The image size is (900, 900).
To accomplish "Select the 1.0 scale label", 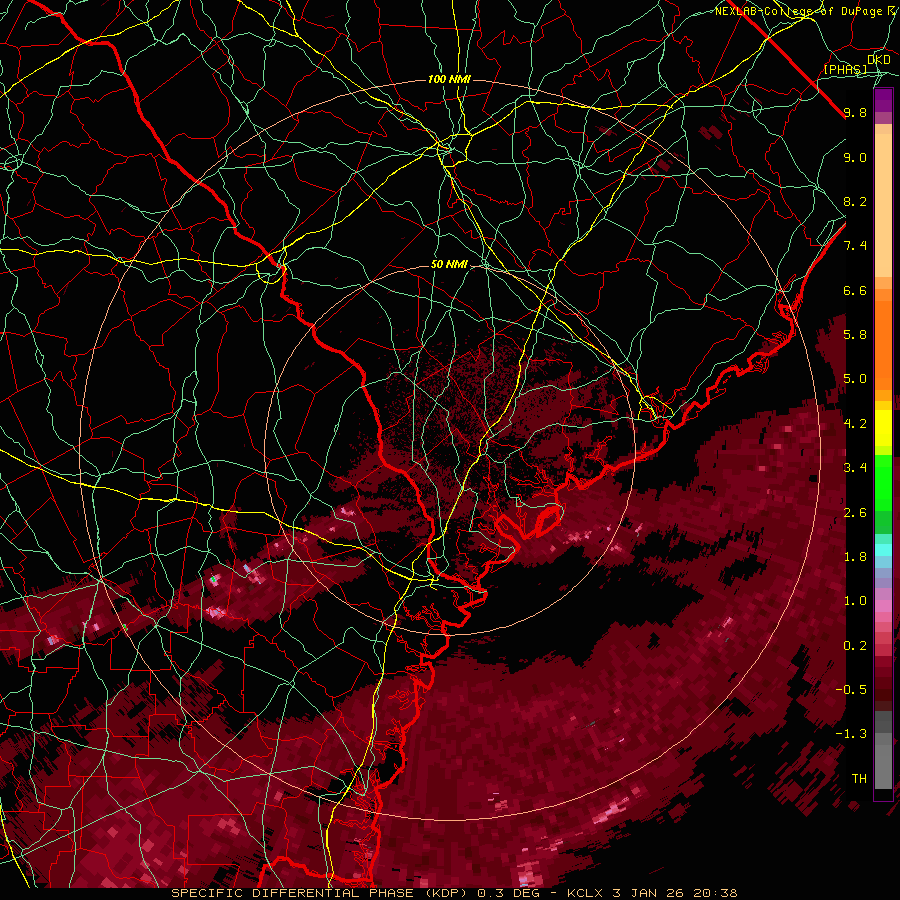I will [x=855, y=601].
